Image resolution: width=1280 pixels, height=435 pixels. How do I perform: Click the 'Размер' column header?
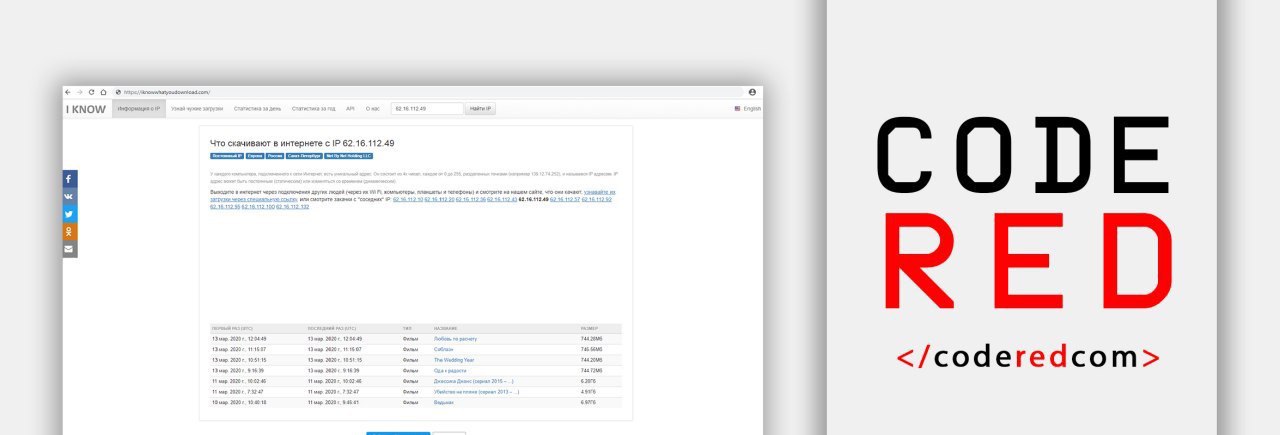(589, 328)
